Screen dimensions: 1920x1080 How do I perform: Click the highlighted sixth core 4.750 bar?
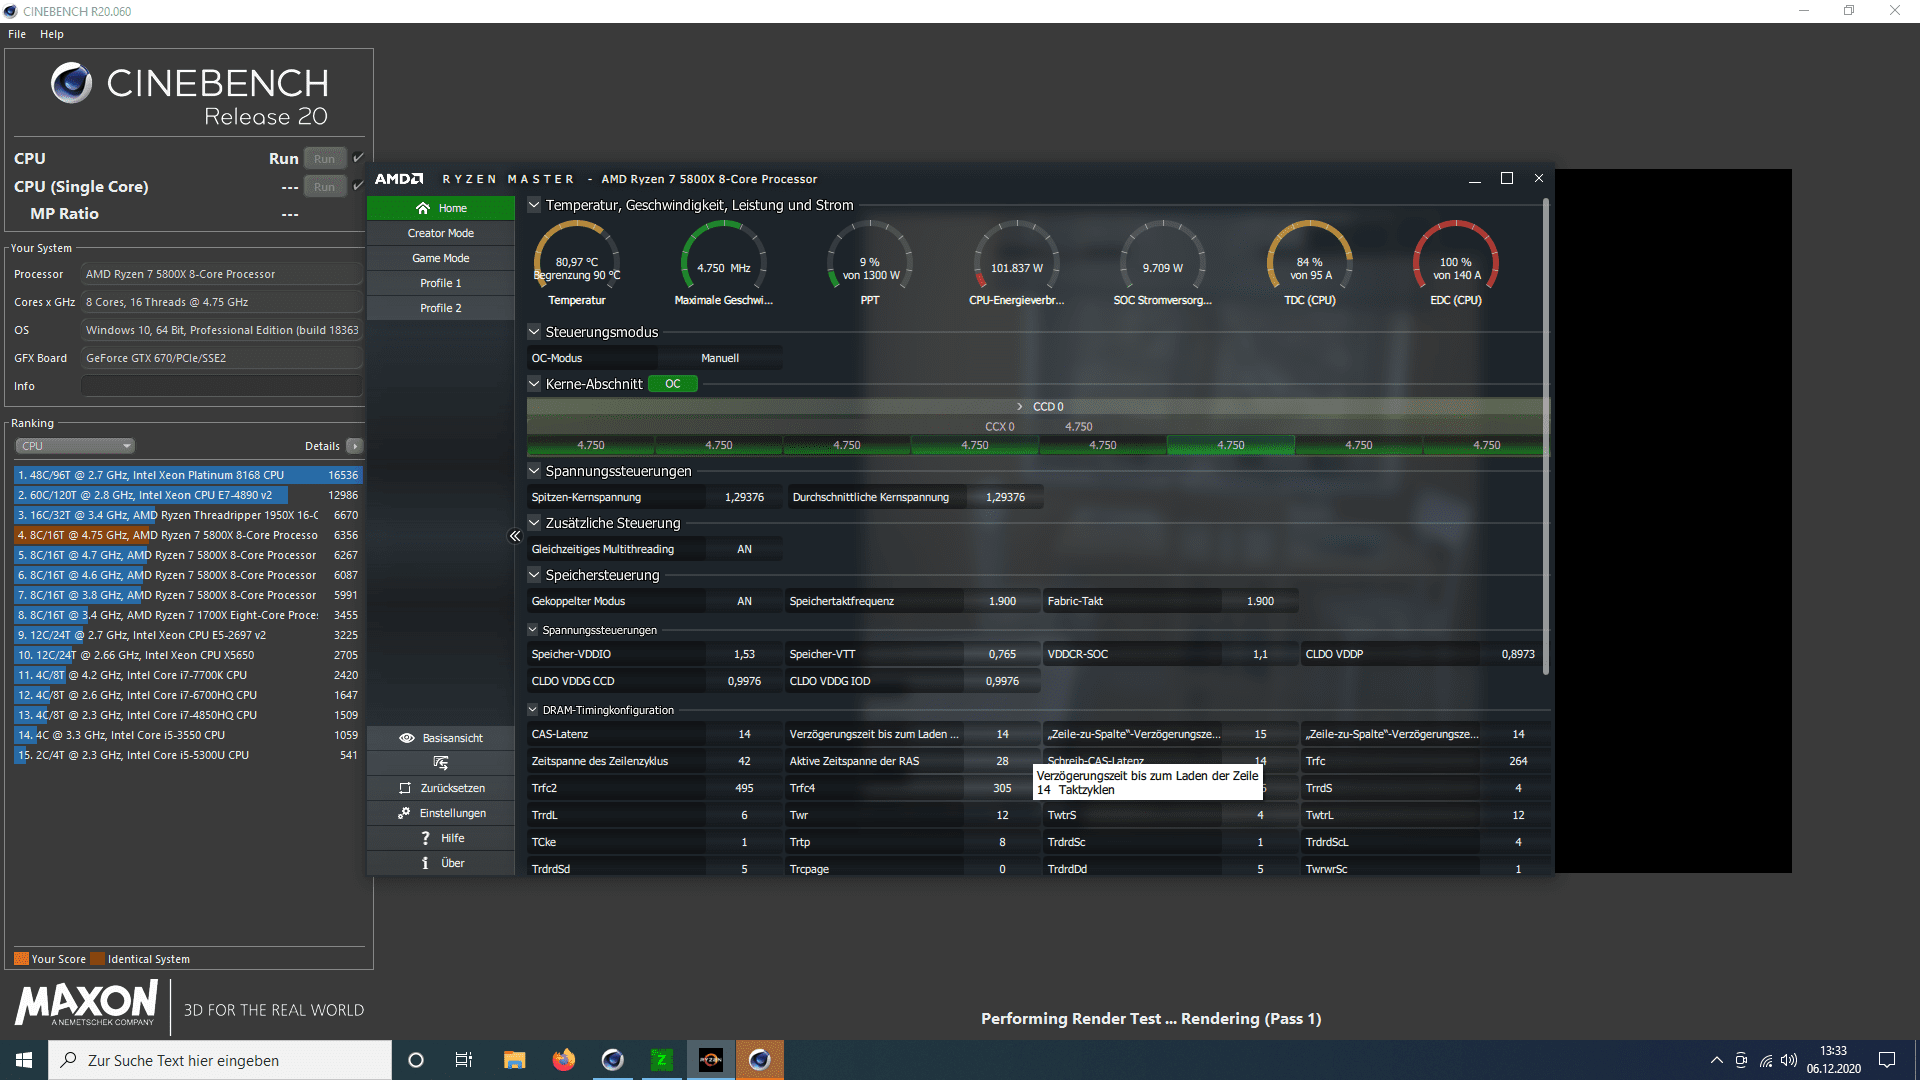(x=1231, y=445)
